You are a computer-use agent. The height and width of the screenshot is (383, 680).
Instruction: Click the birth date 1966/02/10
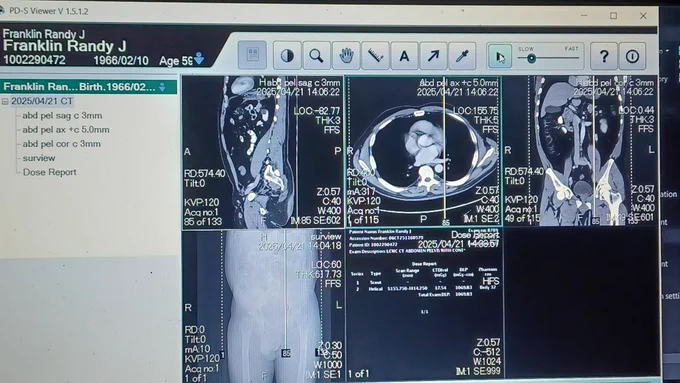tap(121, 60)
